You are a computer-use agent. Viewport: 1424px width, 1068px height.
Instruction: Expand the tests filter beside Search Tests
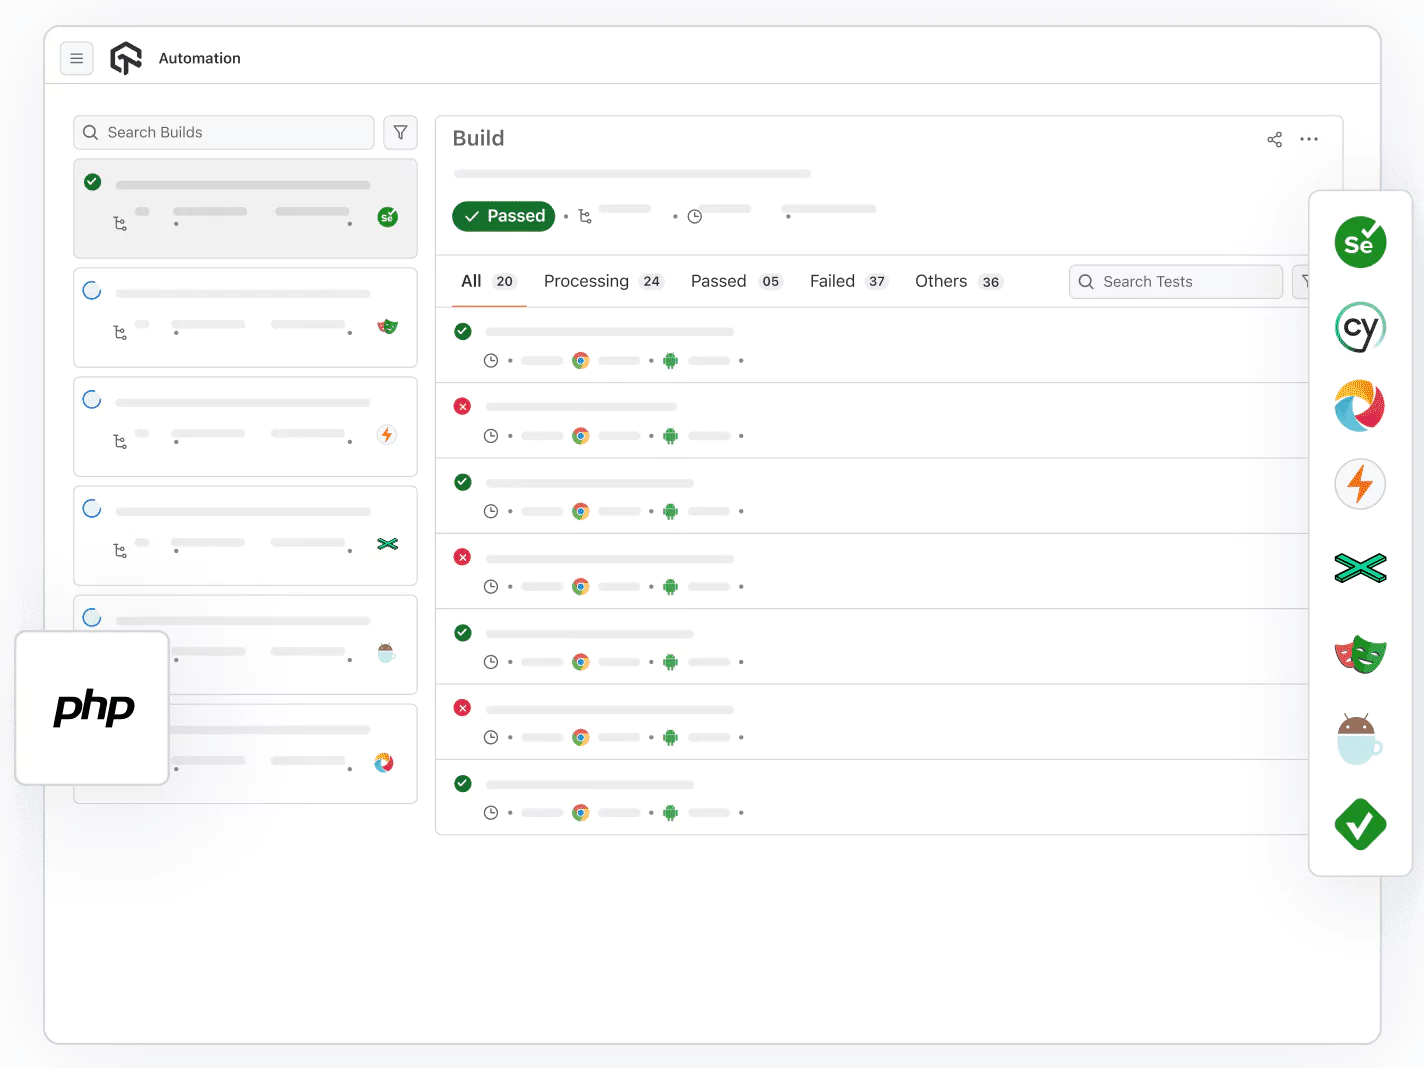[x=1303, y=282]
